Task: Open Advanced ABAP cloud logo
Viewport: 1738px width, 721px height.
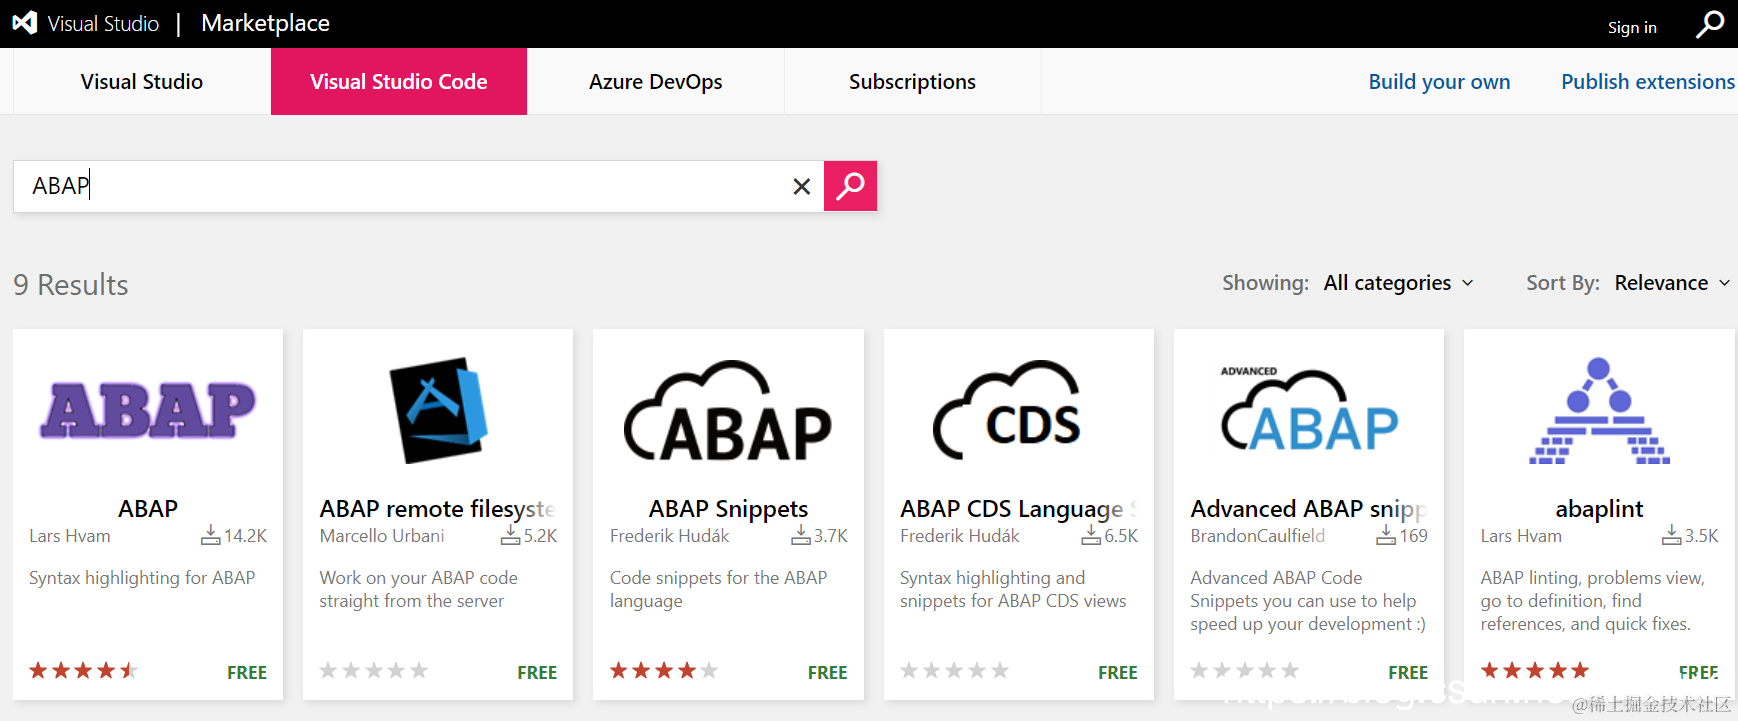Action: [x=1309, y=410]
